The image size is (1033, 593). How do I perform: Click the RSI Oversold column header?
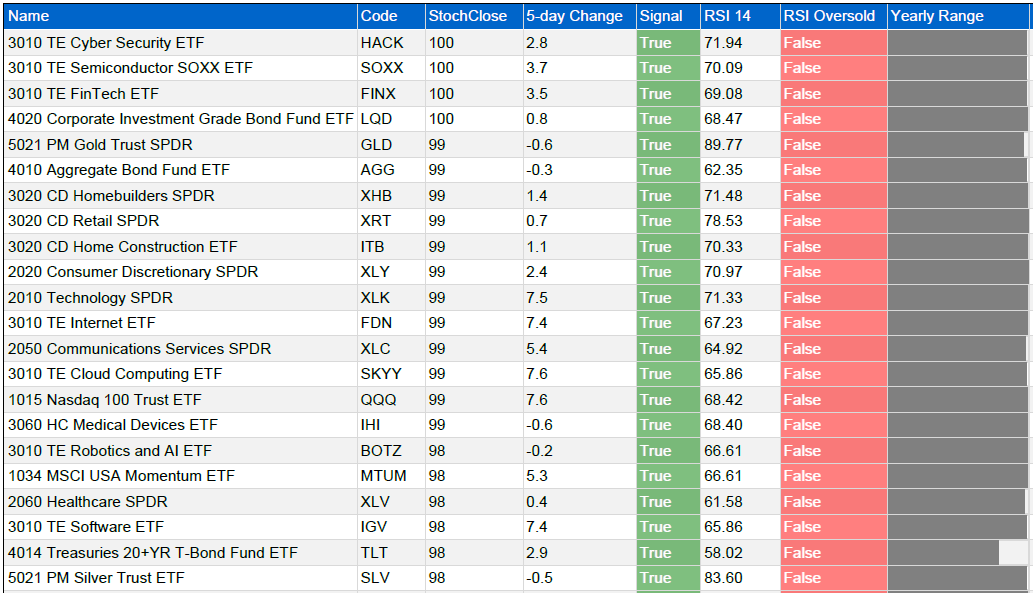(x=833, y=16)
